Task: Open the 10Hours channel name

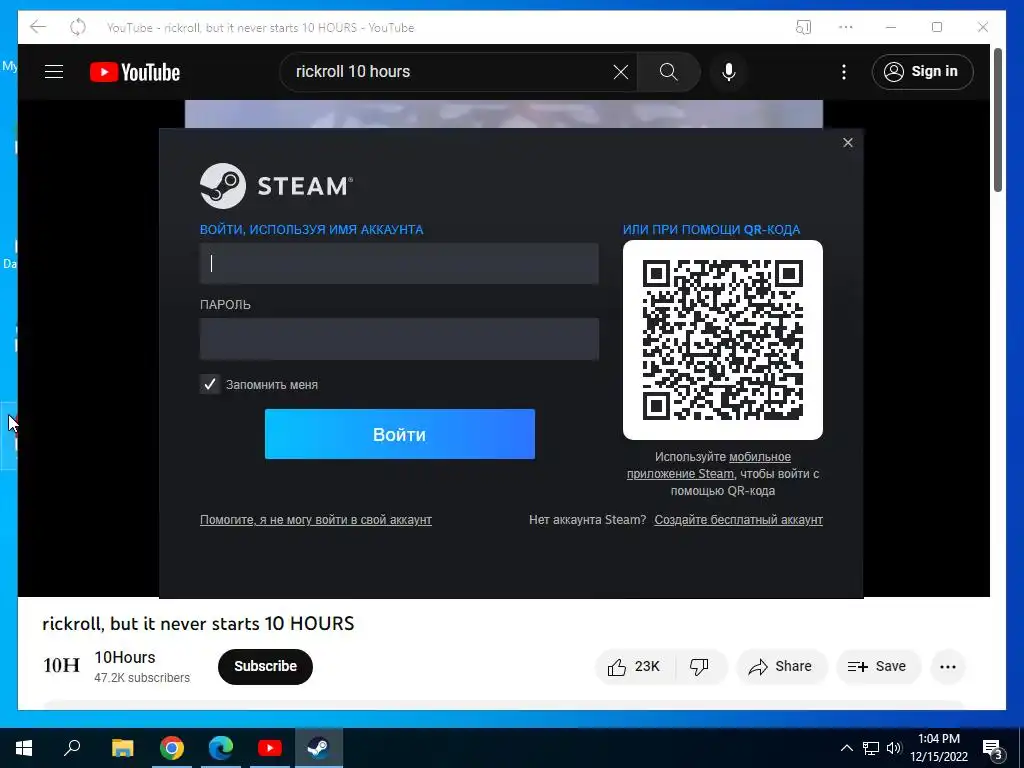Action: [x=125, y=658]
